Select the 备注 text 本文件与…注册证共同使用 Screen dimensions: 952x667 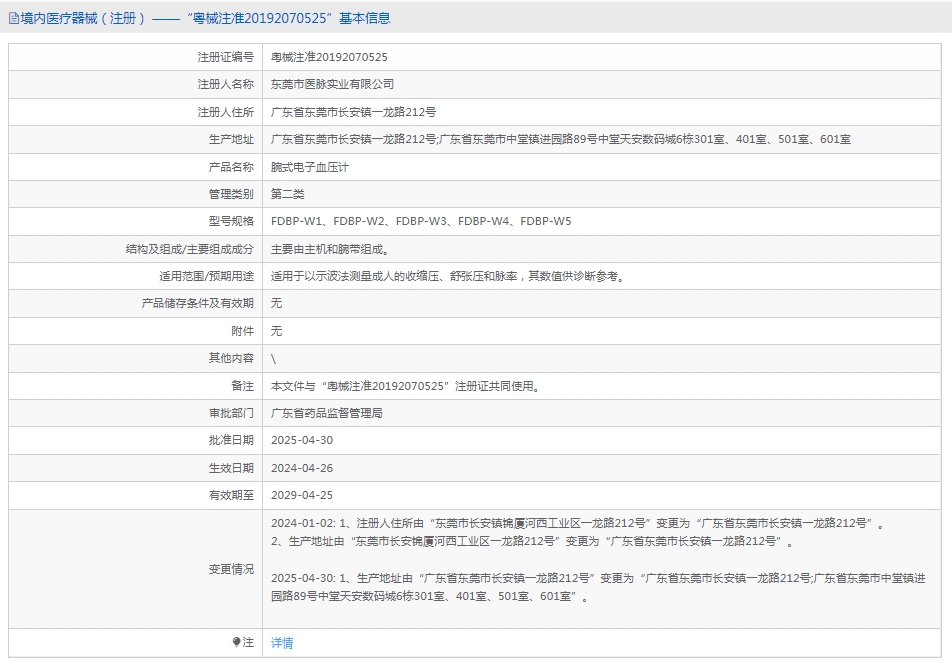pos(406,386)
